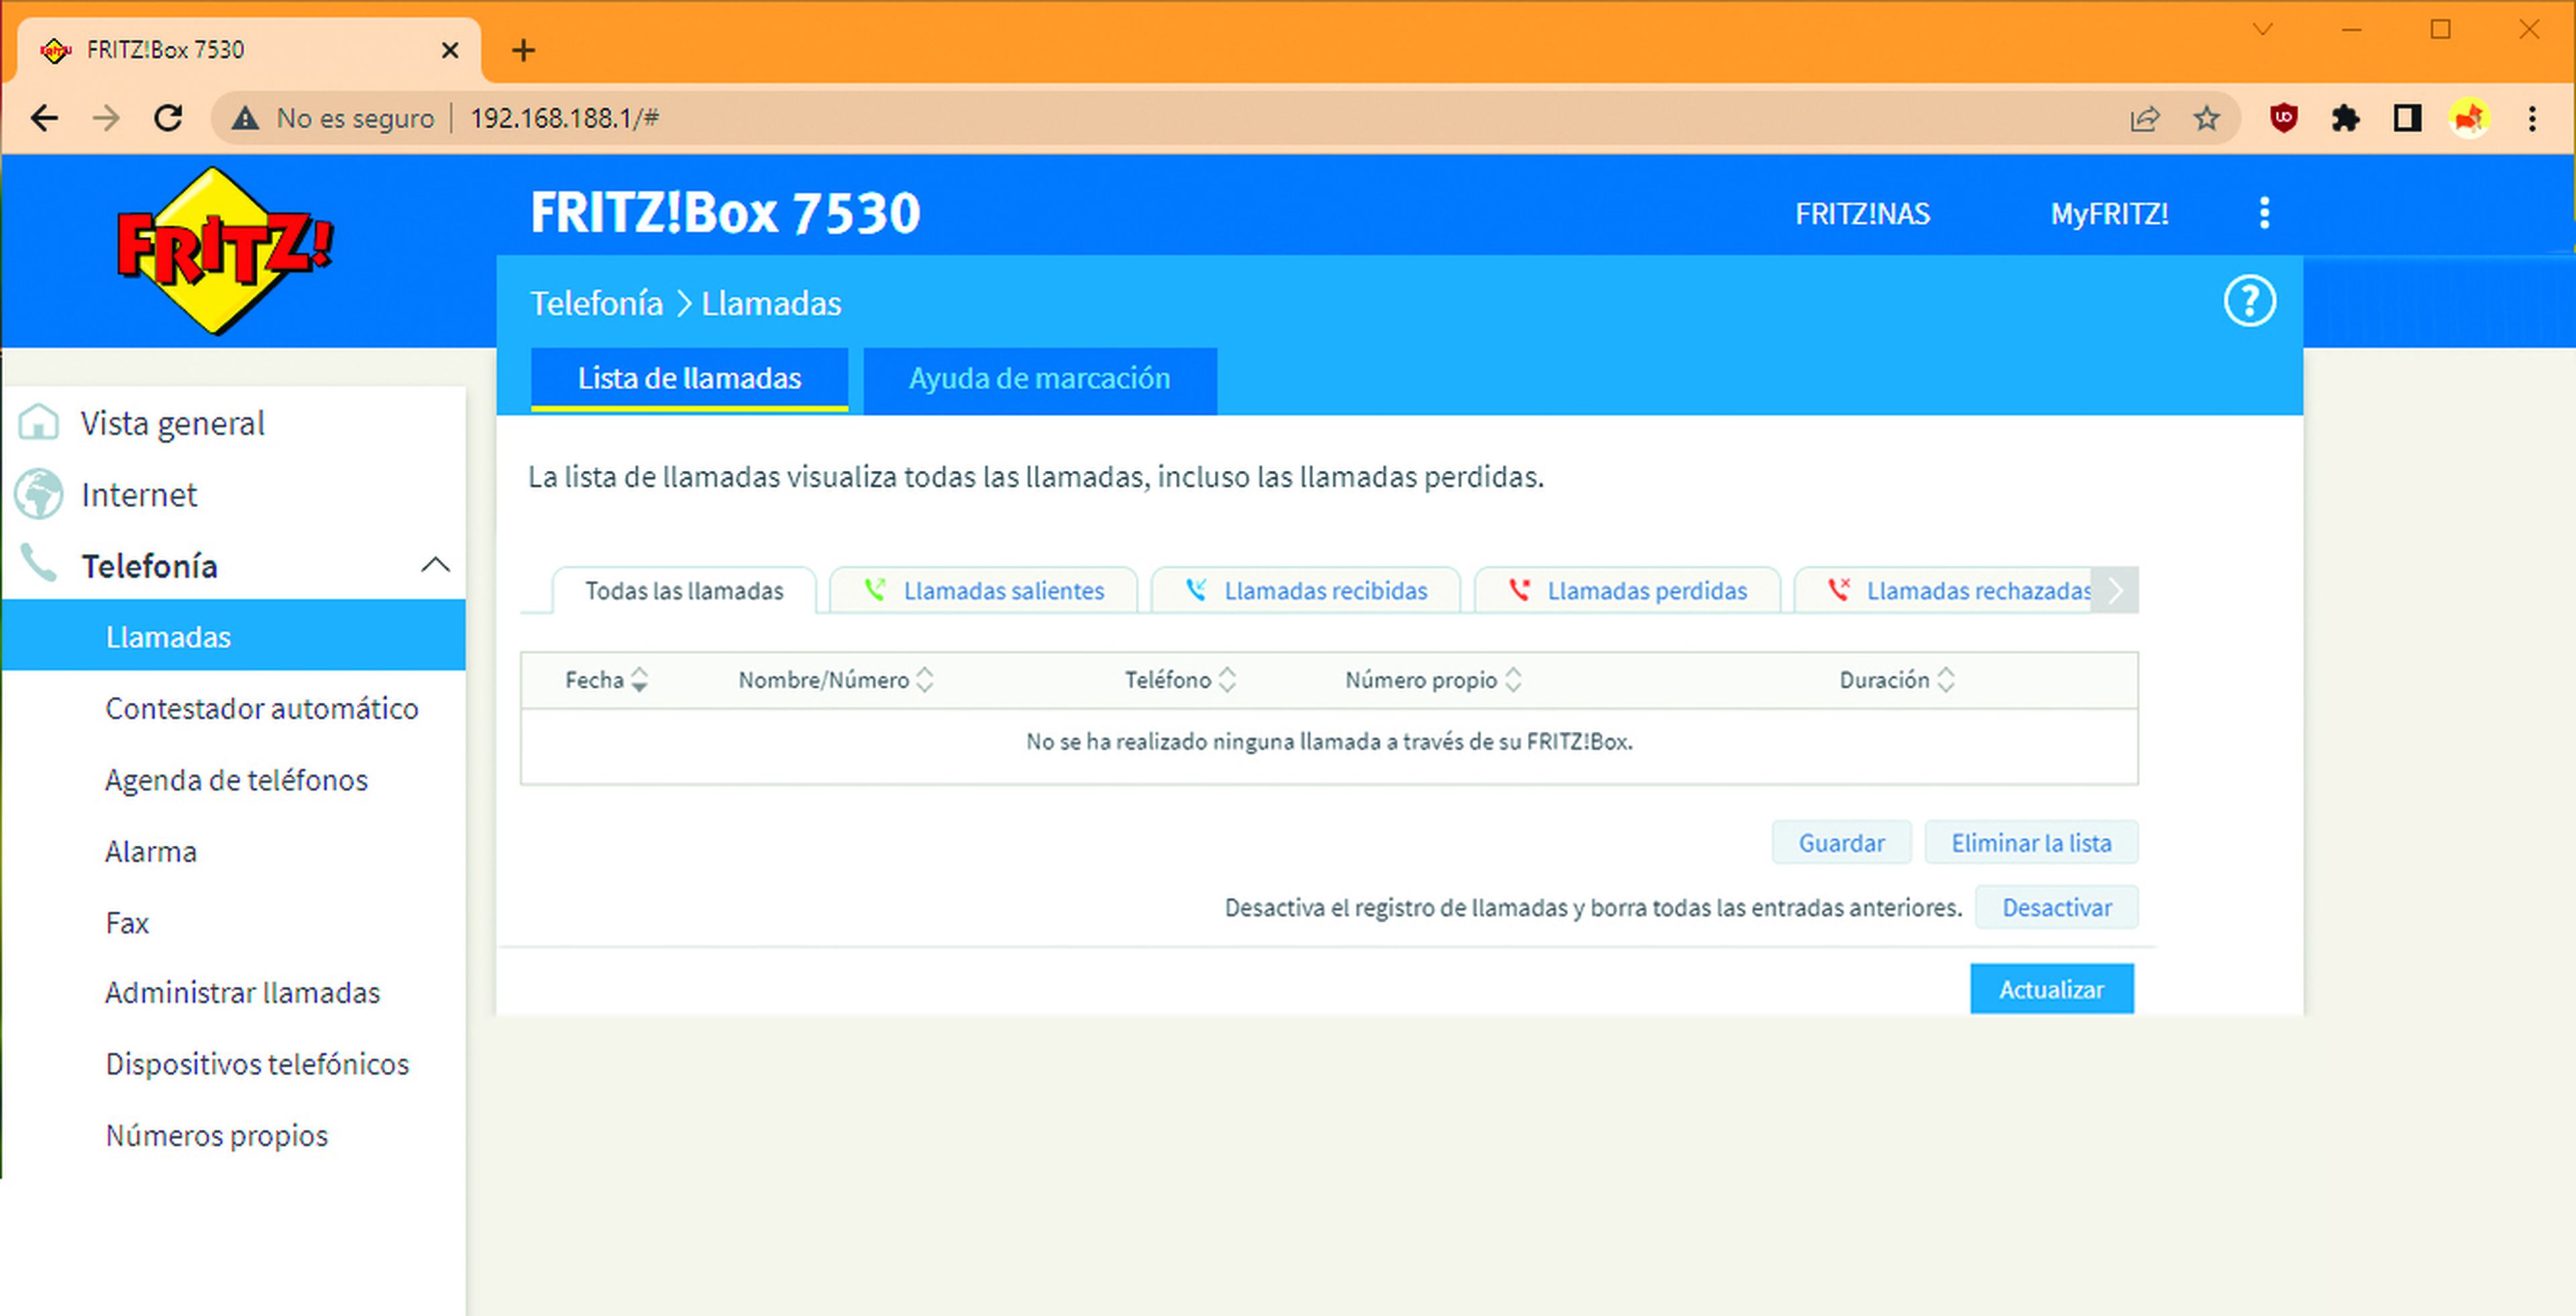Click the Vista general house icon
This screenshot has height=1316, width=2576.
[x=39, y=422]
